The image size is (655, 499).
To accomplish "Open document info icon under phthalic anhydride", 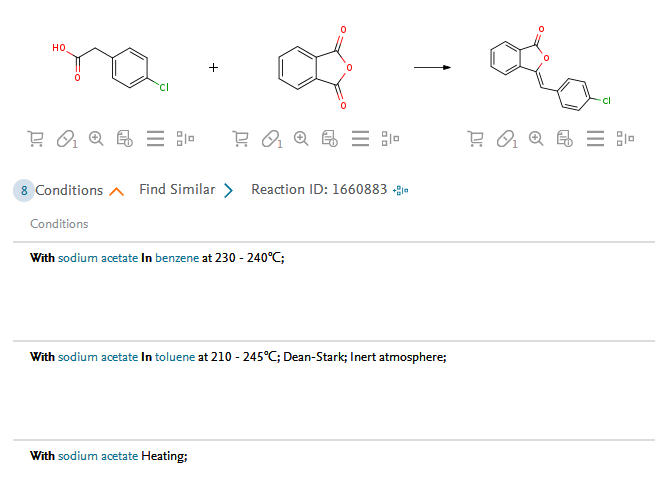I will coord(330,139).
